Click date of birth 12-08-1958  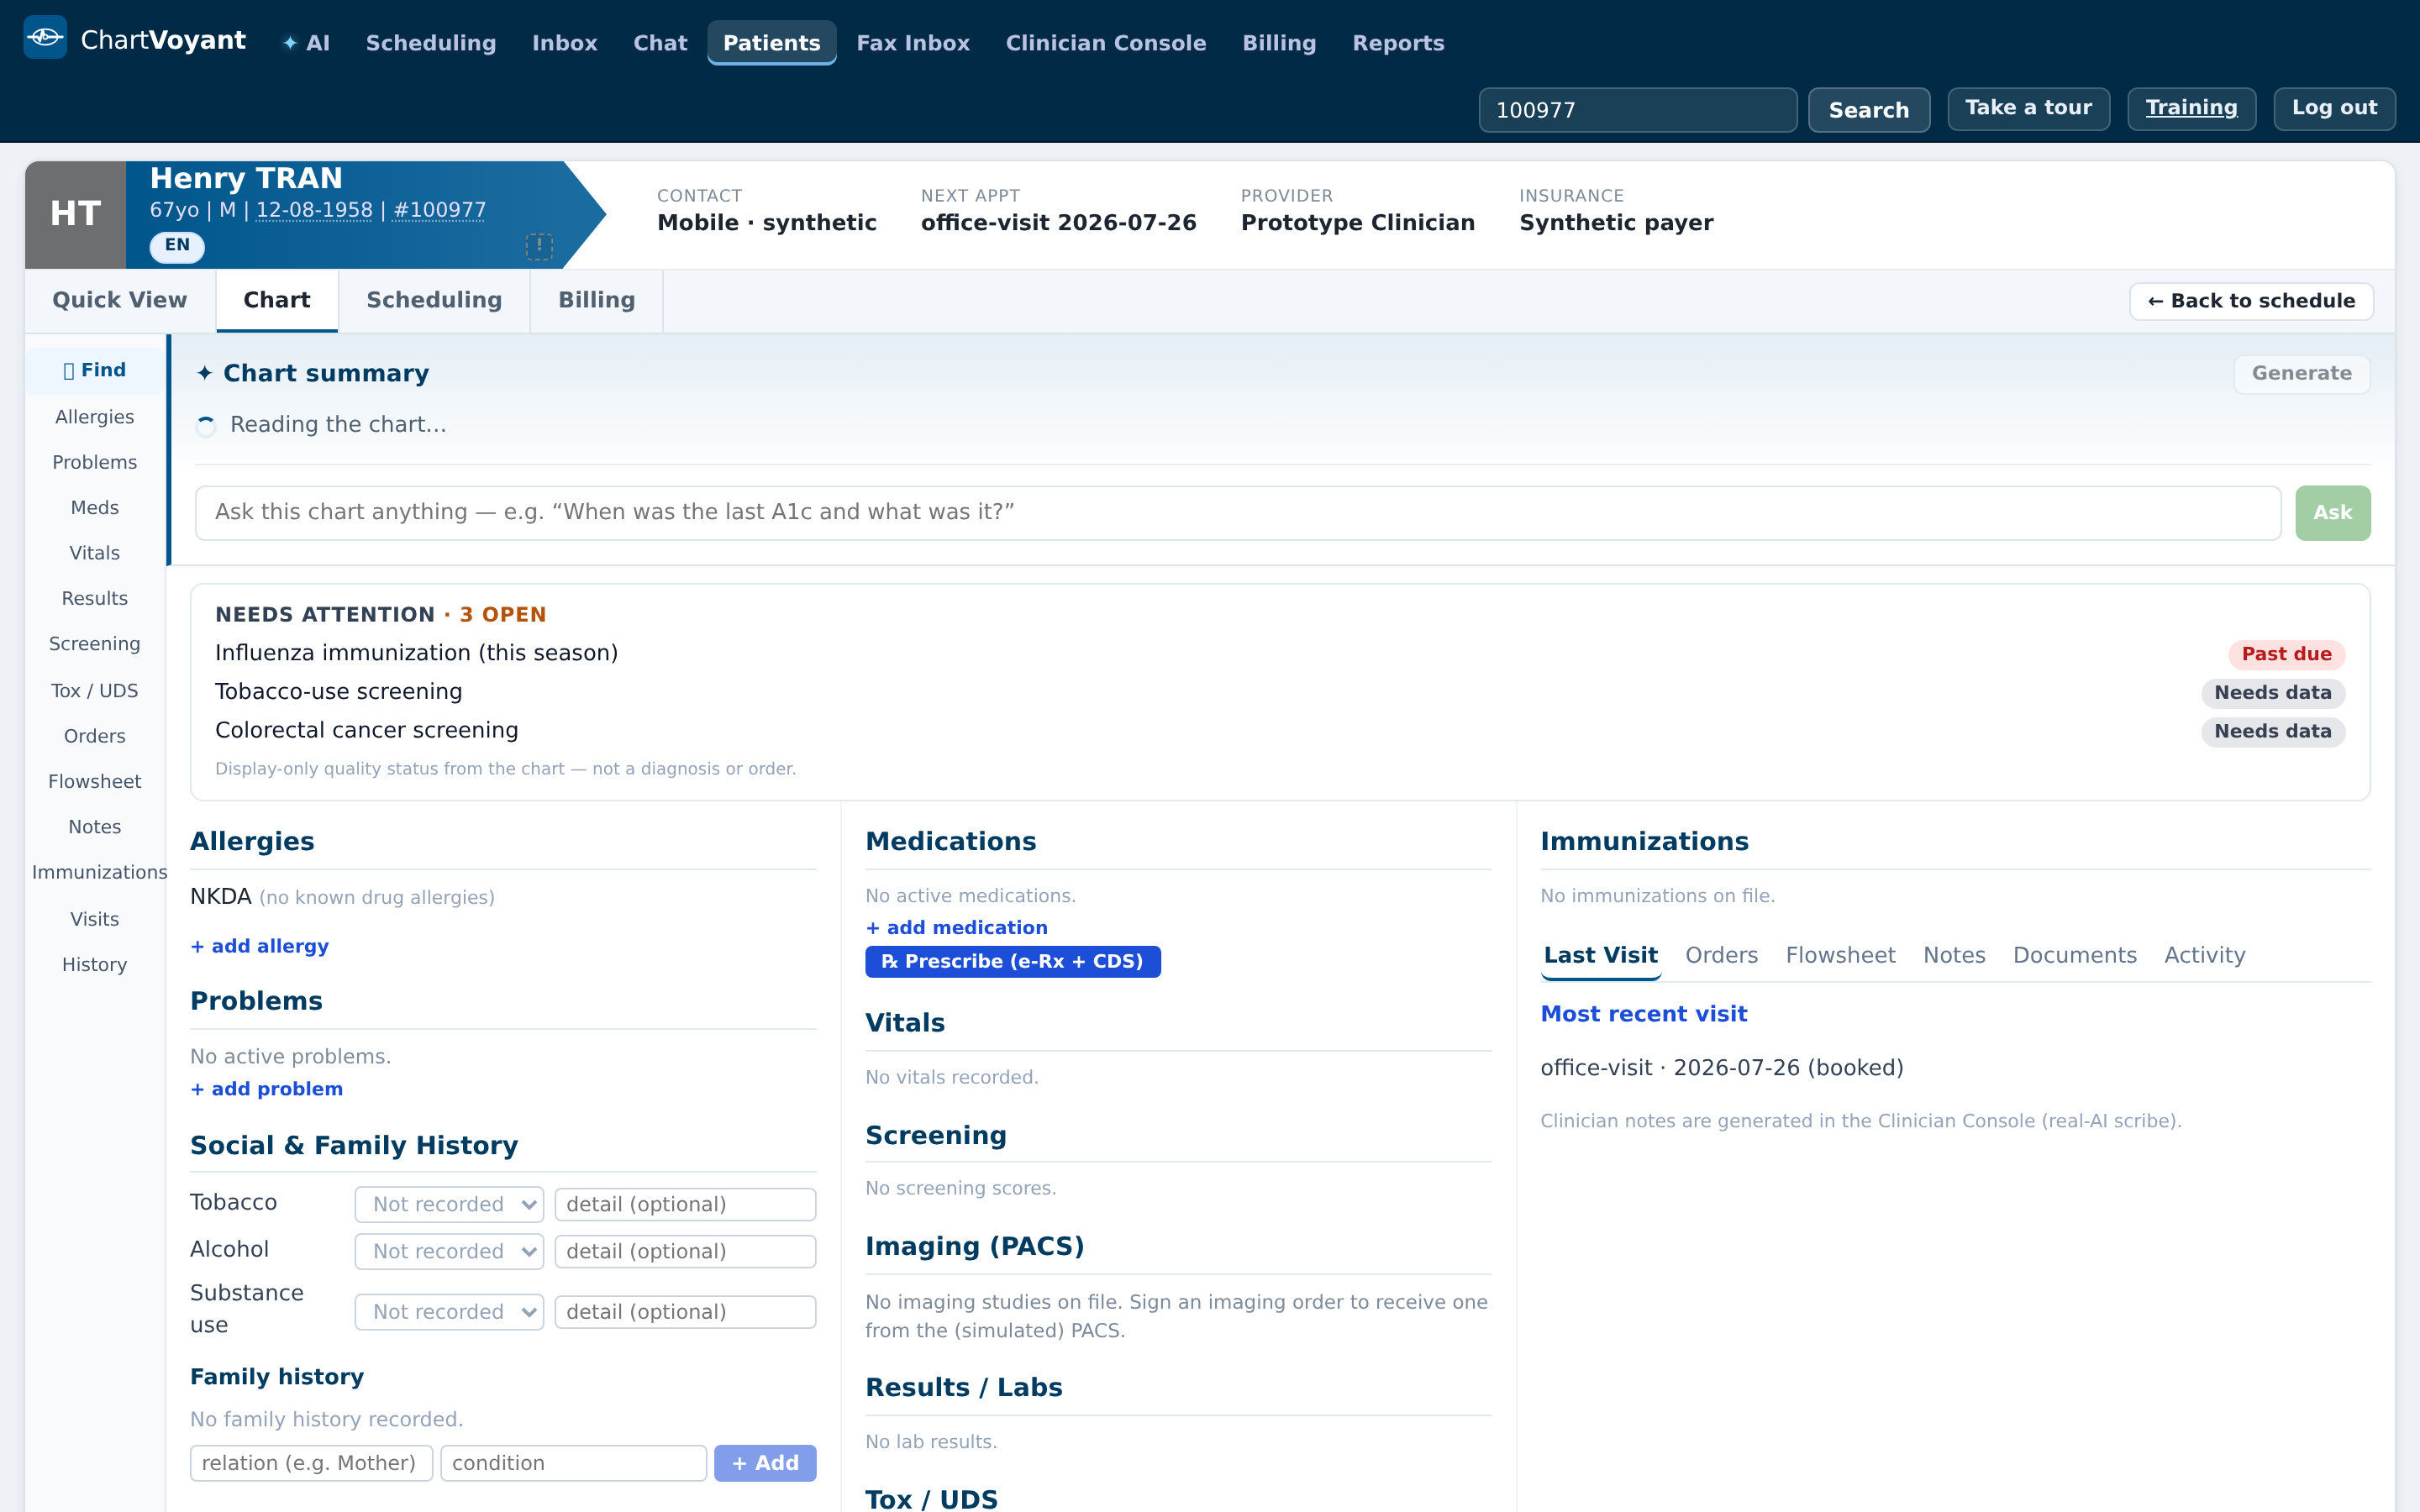tap(314, 210)
